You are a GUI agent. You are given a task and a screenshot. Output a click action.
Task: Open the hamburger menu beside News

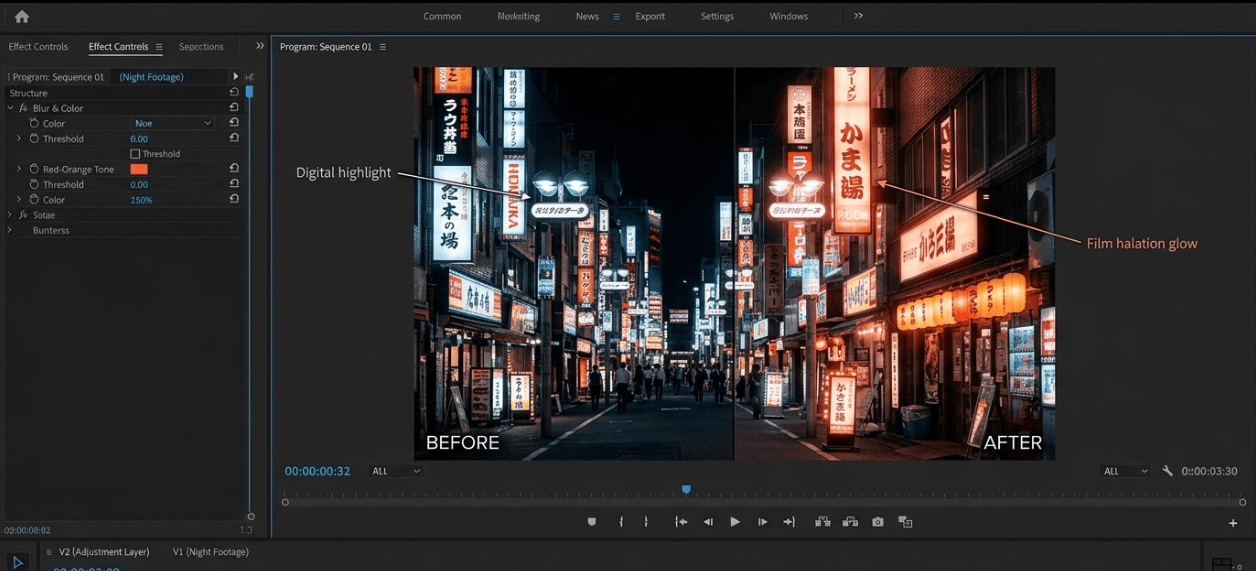(x=616, y=17)
